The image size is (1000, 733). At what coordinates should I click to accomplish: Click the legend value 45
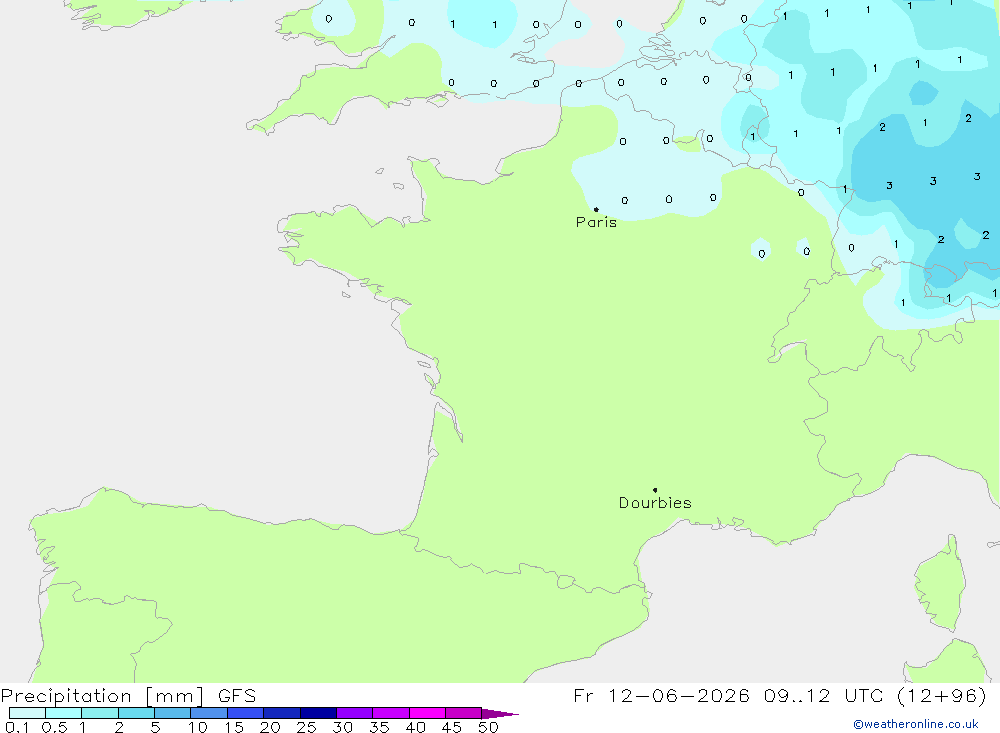coord(452,727)
